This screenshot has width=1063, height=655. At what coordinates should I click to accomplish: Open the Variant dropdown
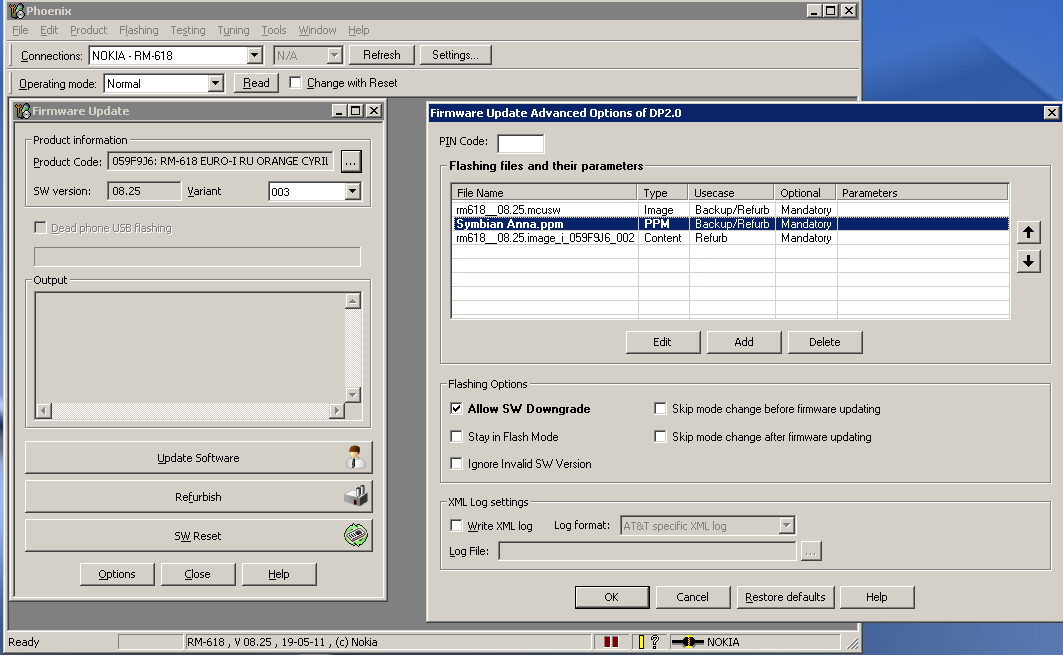pos(352,191)
